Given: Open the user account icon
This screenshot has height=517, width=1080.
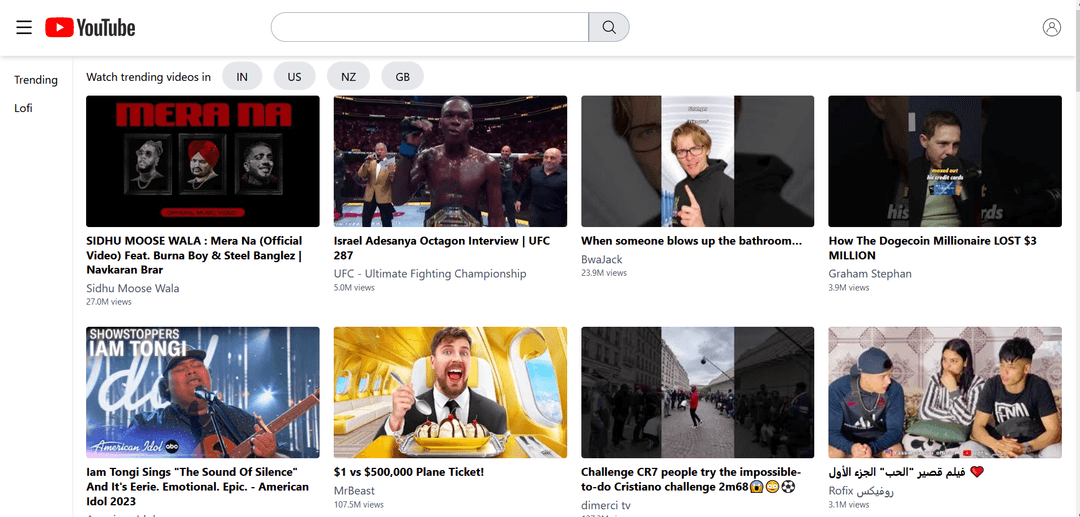Looking at the screenshot, I should (x=1051, y=27).
